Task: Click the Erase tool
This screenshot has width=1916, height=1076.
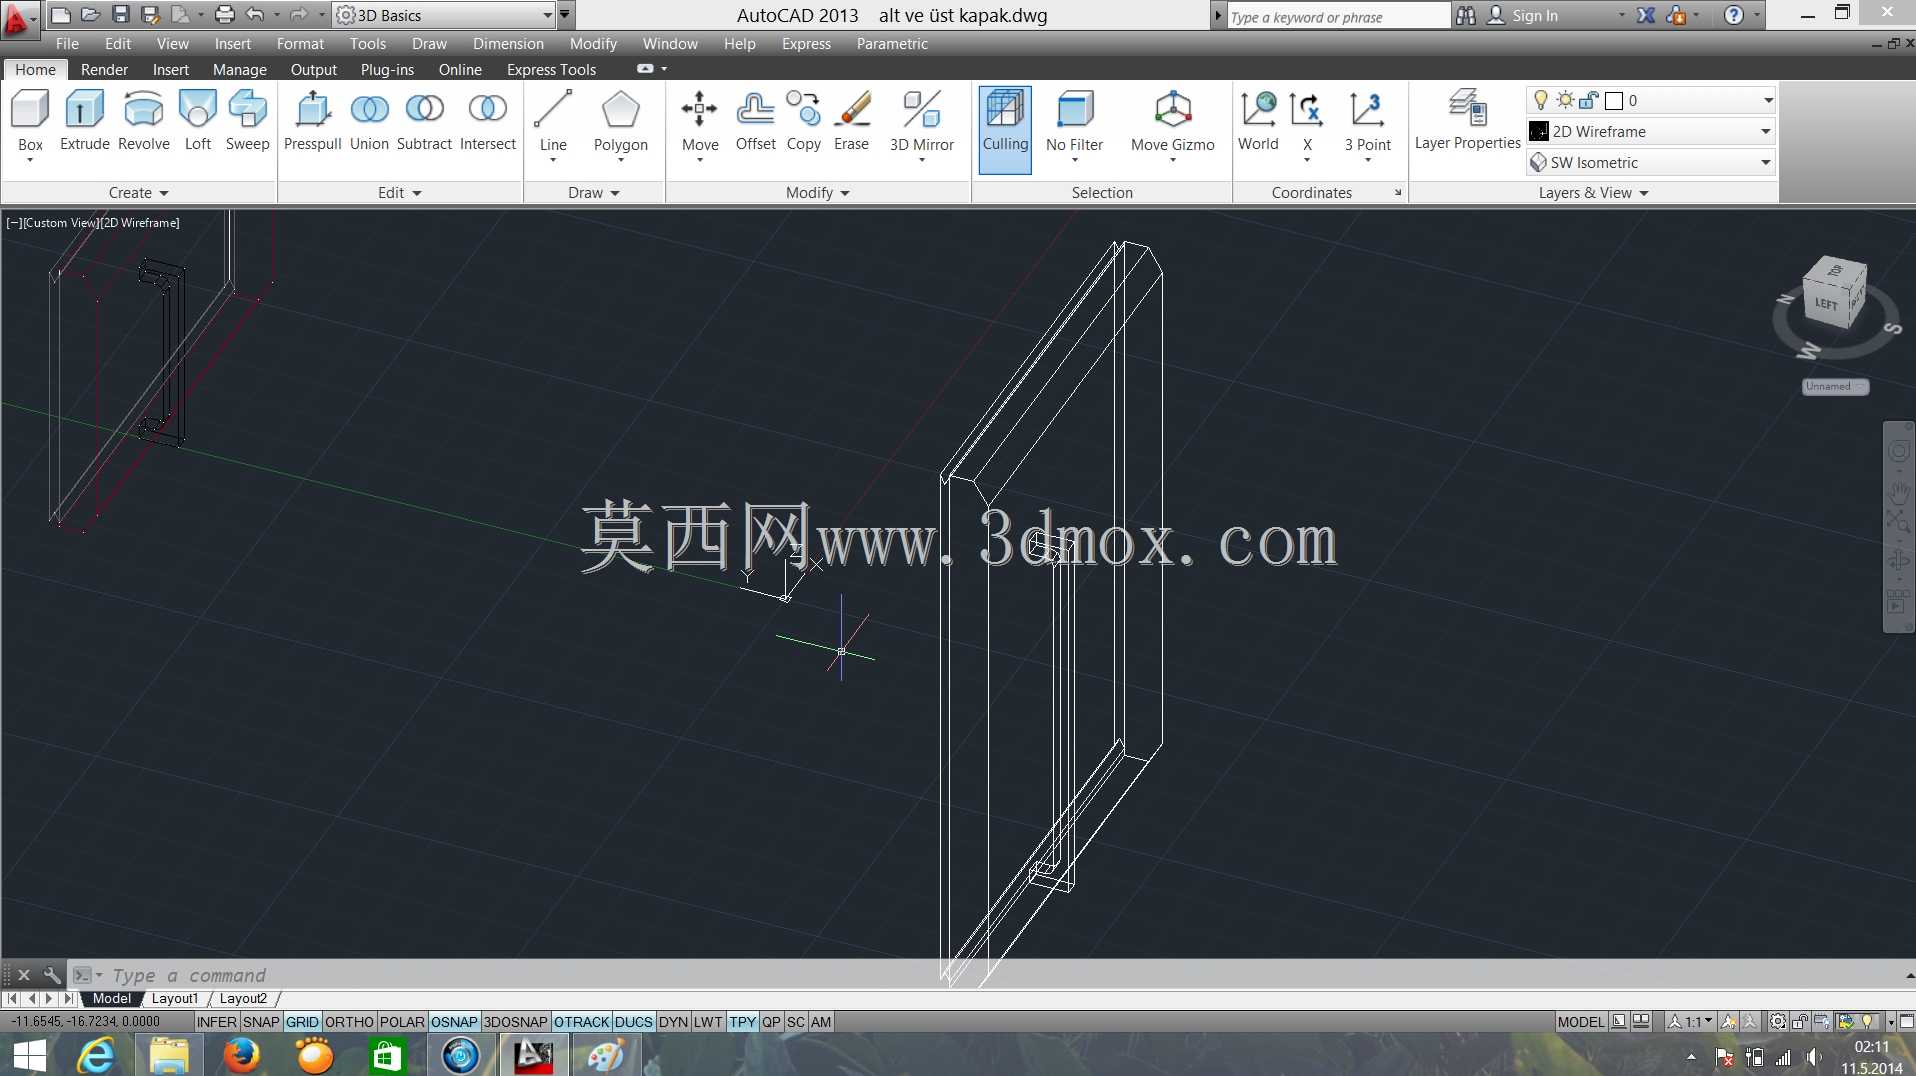Action: click(852, 122)
